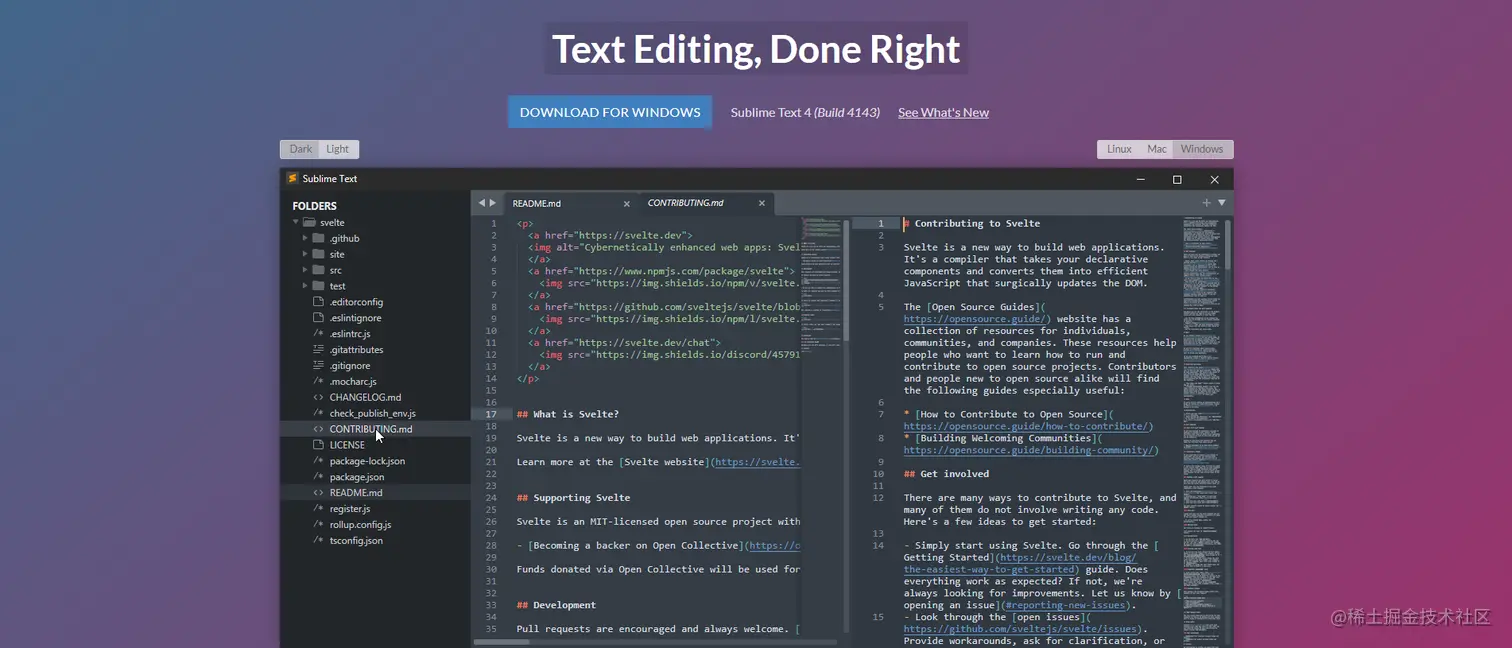Switch to the CONTRIBUTING.md tab
Screen dimensions: 1512x648
[x=705, y=203]
